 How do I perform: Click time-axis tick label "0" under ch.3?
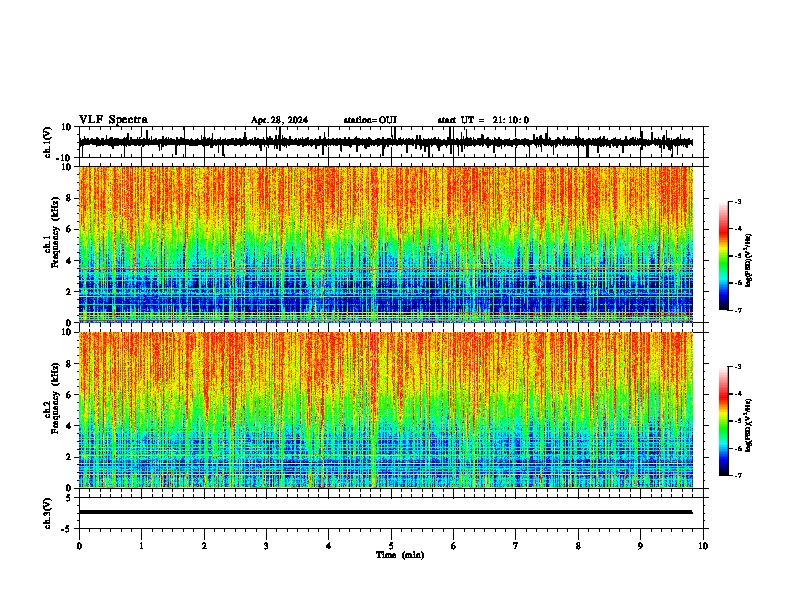tap(79, 546)
